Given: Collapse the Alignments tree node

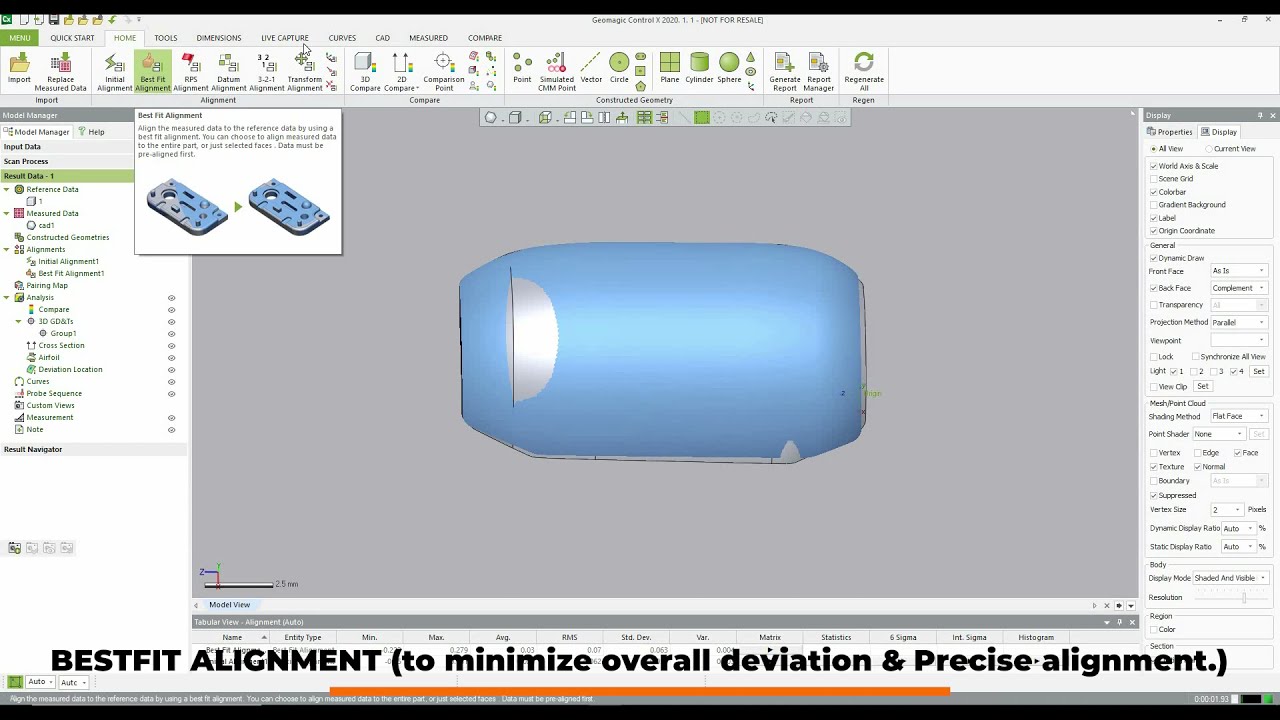Looking at the screenshot, I should pyautogui.click(x=7, y=249).
